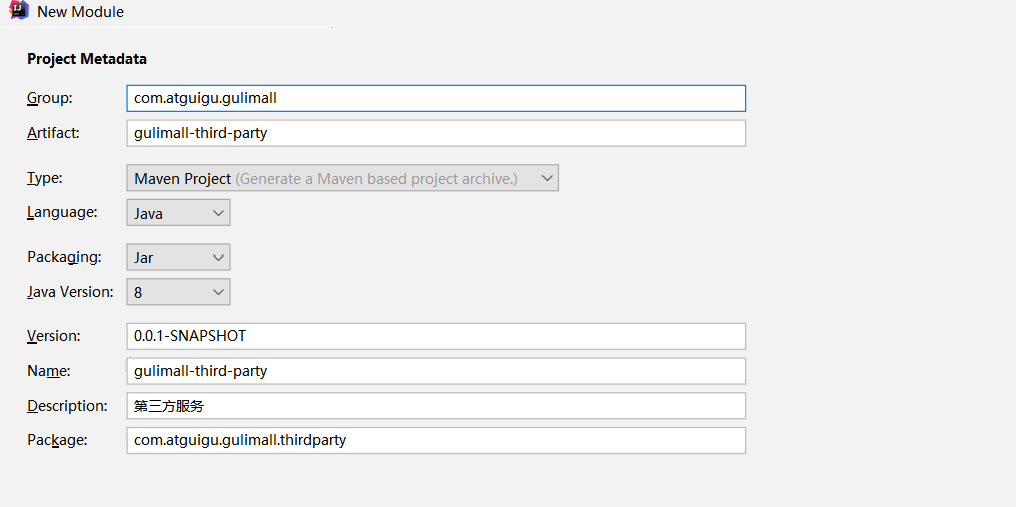Screen dimensions: 1016x507
Task: Click into the Group text field
Action: (436, 98)
